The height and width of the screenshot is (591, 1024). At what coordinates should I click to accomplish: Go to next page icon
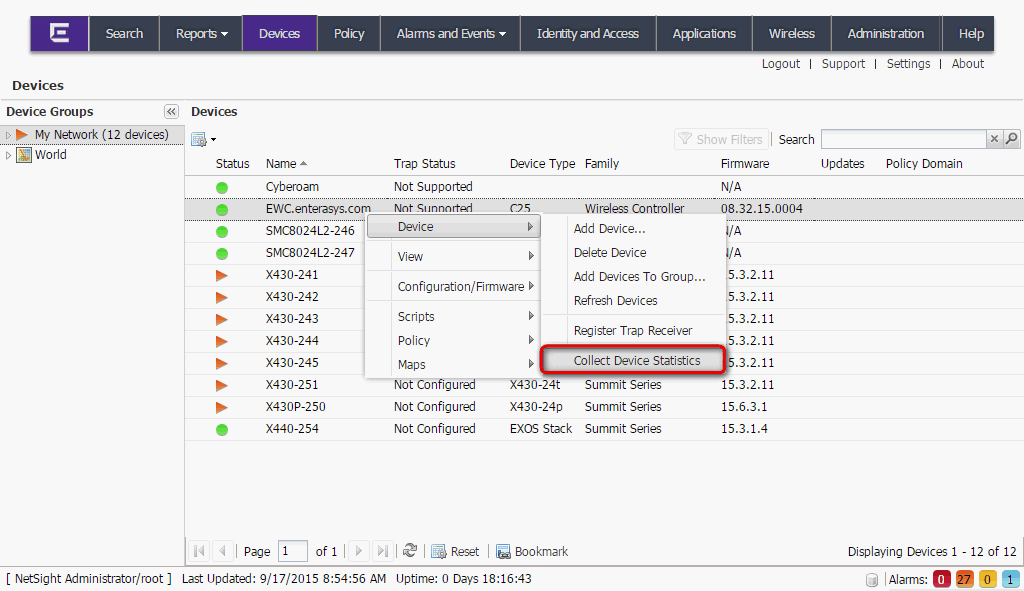coord(359,551)
